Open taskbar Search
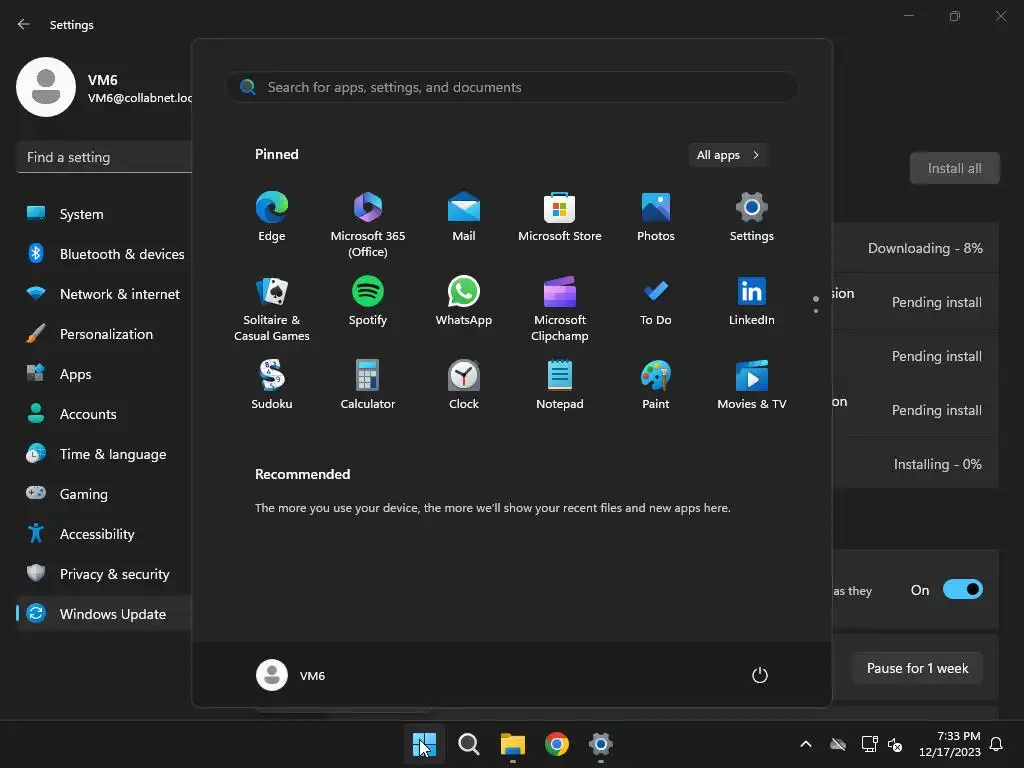This screenshot has height=768, width=1024. pos(468,744)
